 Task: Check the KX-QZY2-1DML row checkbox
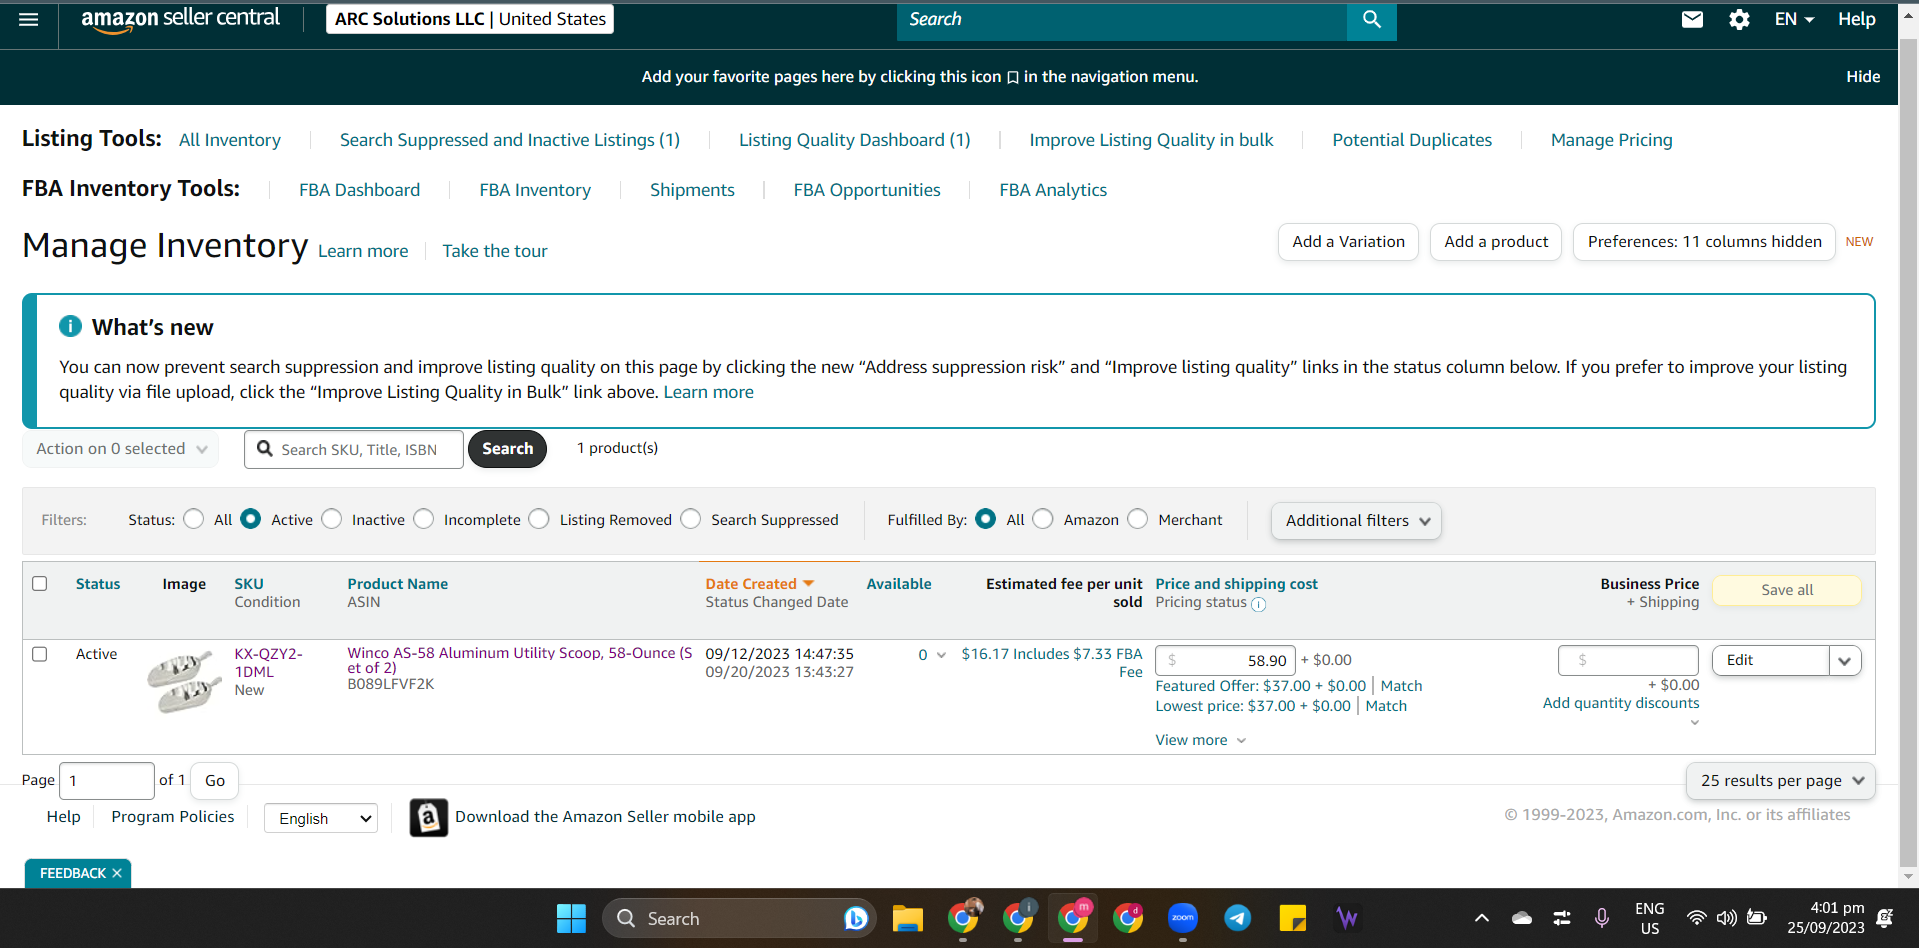[x=40, y=654]
